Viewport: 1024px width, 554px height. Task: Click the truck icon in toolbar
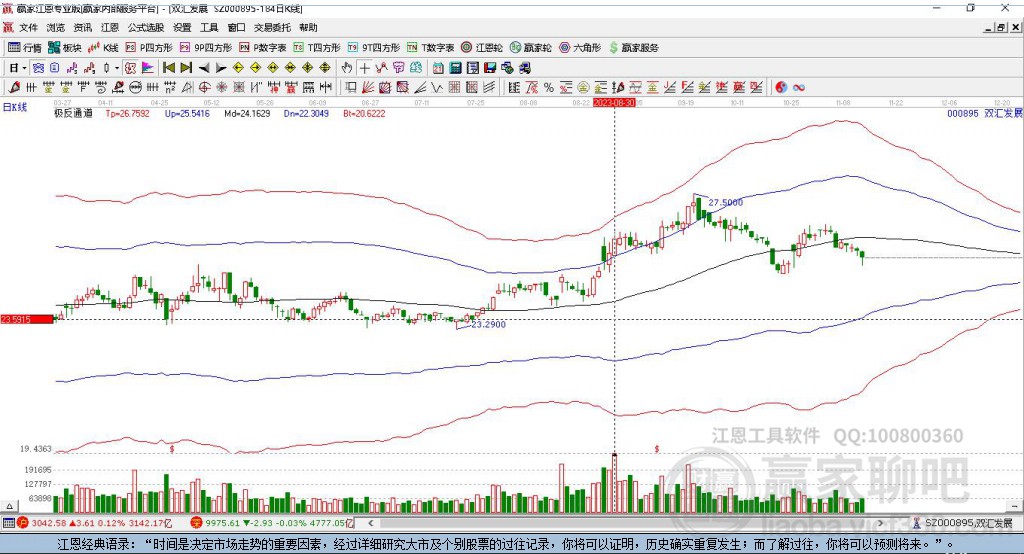click(x=526, y=68)
